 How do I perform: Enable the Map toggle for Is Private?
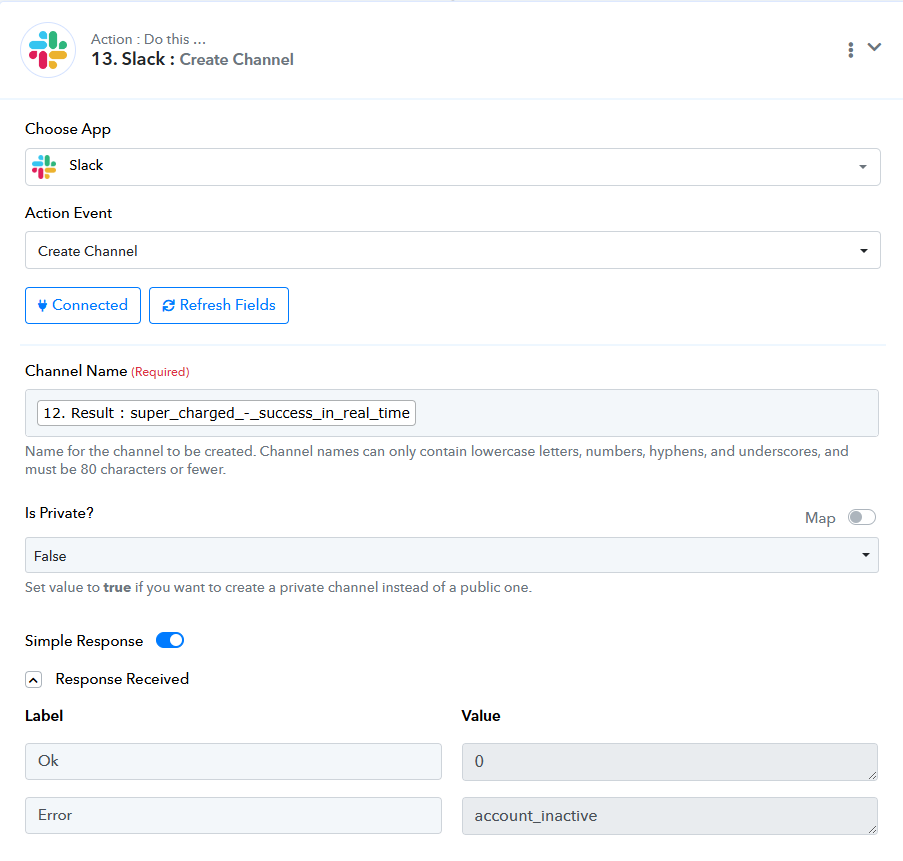862,517
